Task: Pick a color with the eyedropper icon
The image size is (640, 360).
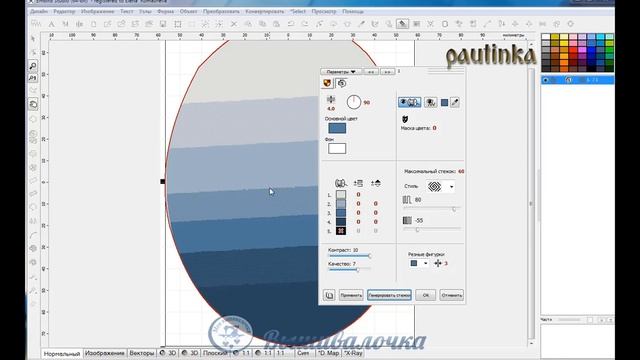Action: [455, 102]
